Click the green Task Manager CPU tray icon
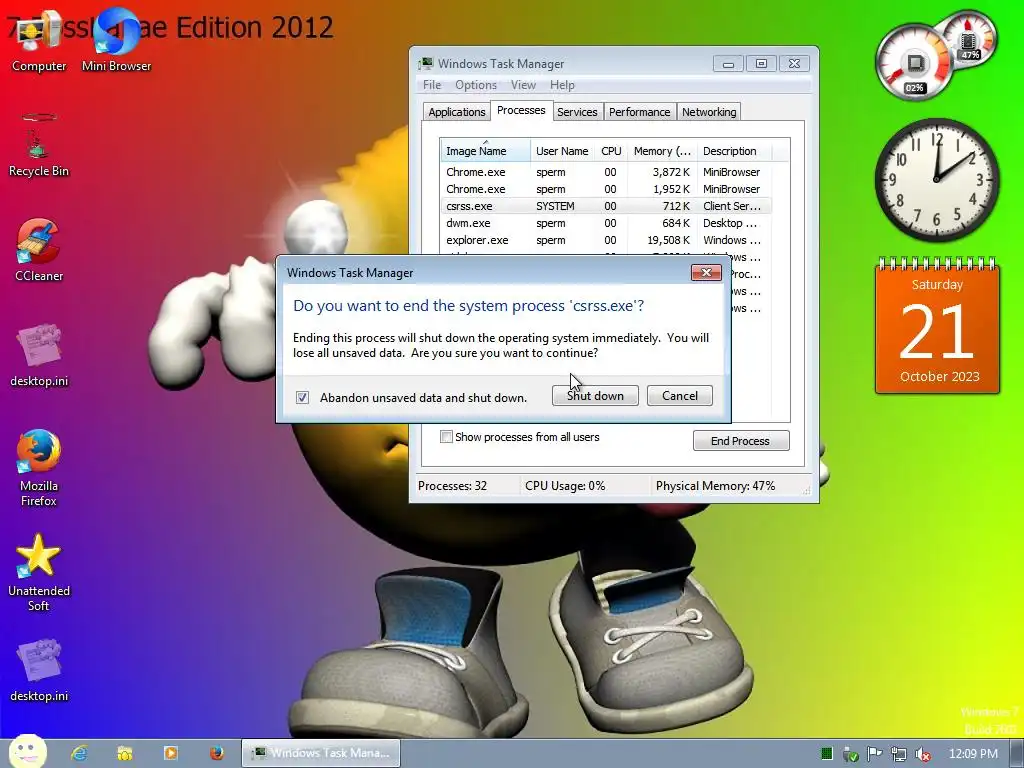 pyautogui.click(x=826, y=754)
